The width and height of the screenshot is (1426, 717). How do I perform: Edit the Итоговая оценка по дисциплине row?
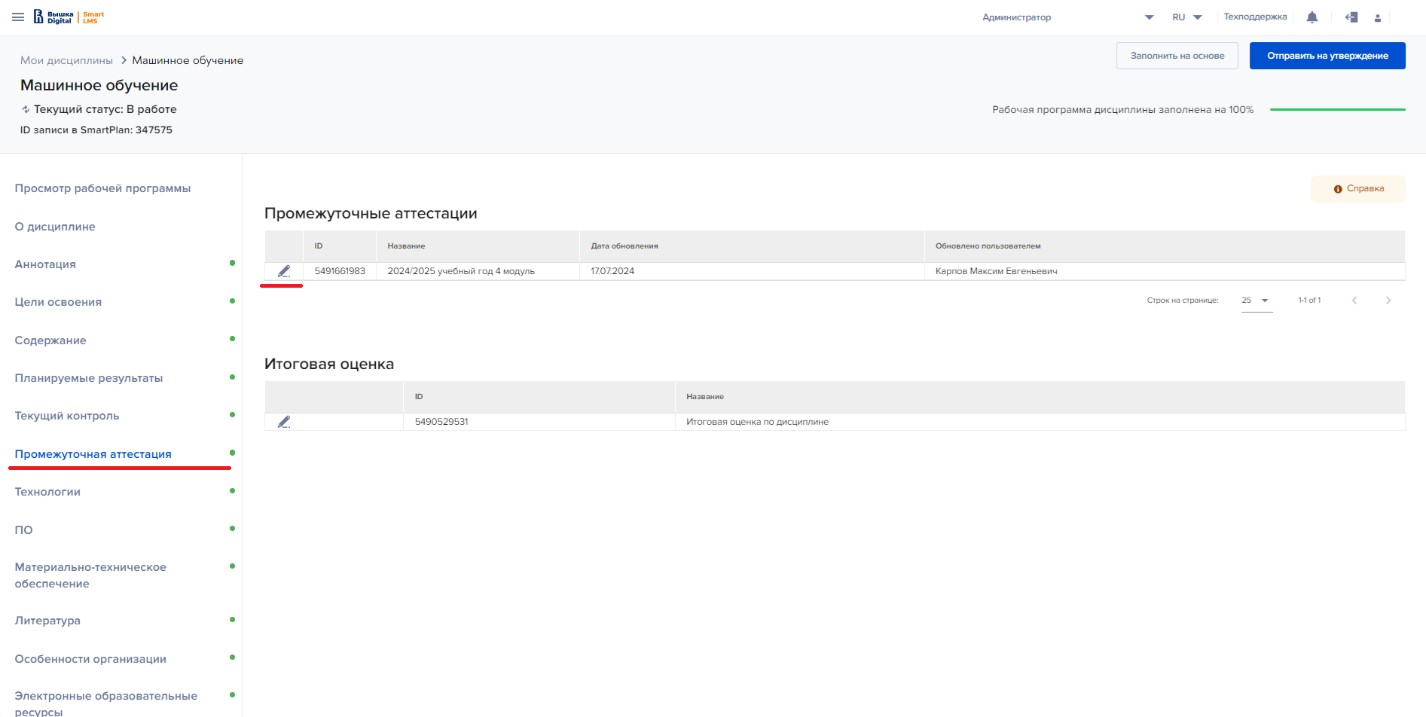[x=284, y=422]
